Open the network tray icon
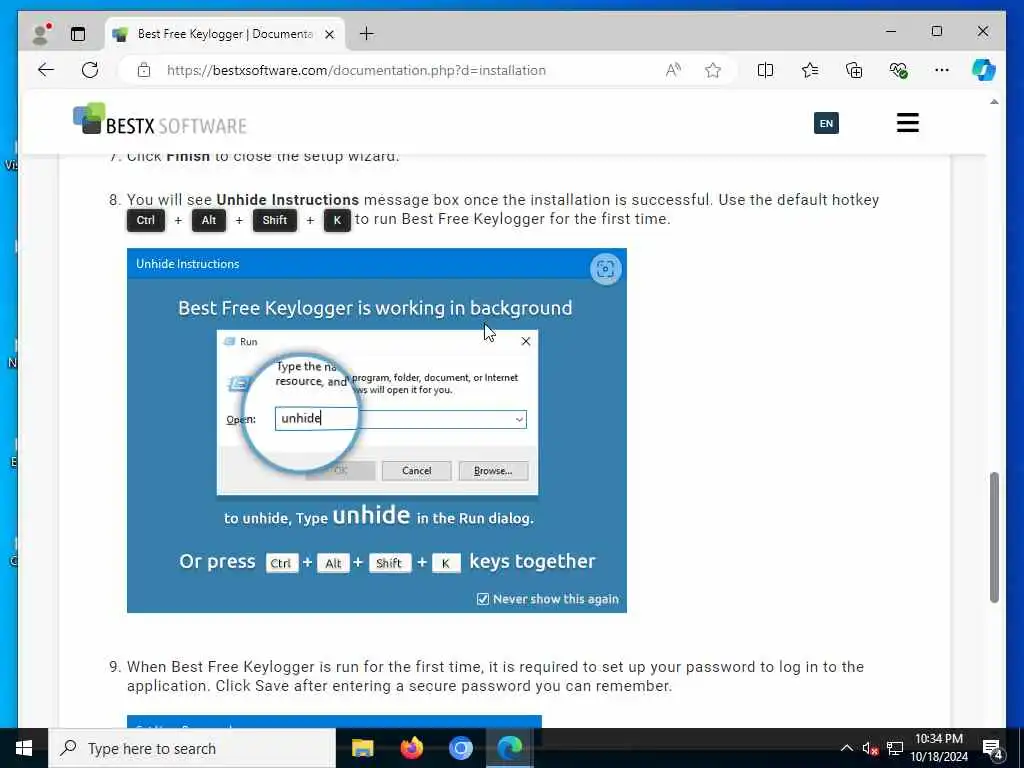The image size is (1024, 768). pos(895,748)
